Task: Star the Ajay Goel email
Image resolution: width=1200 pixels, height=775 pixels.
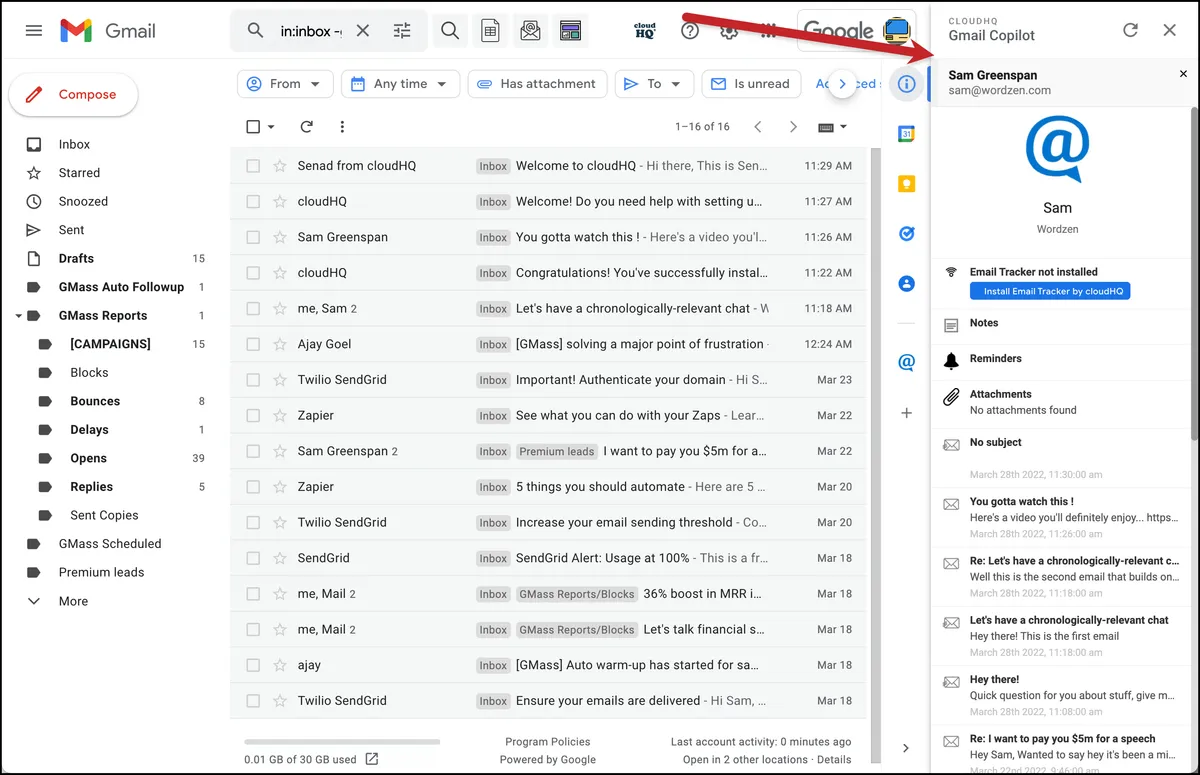Action: (280, 344)
